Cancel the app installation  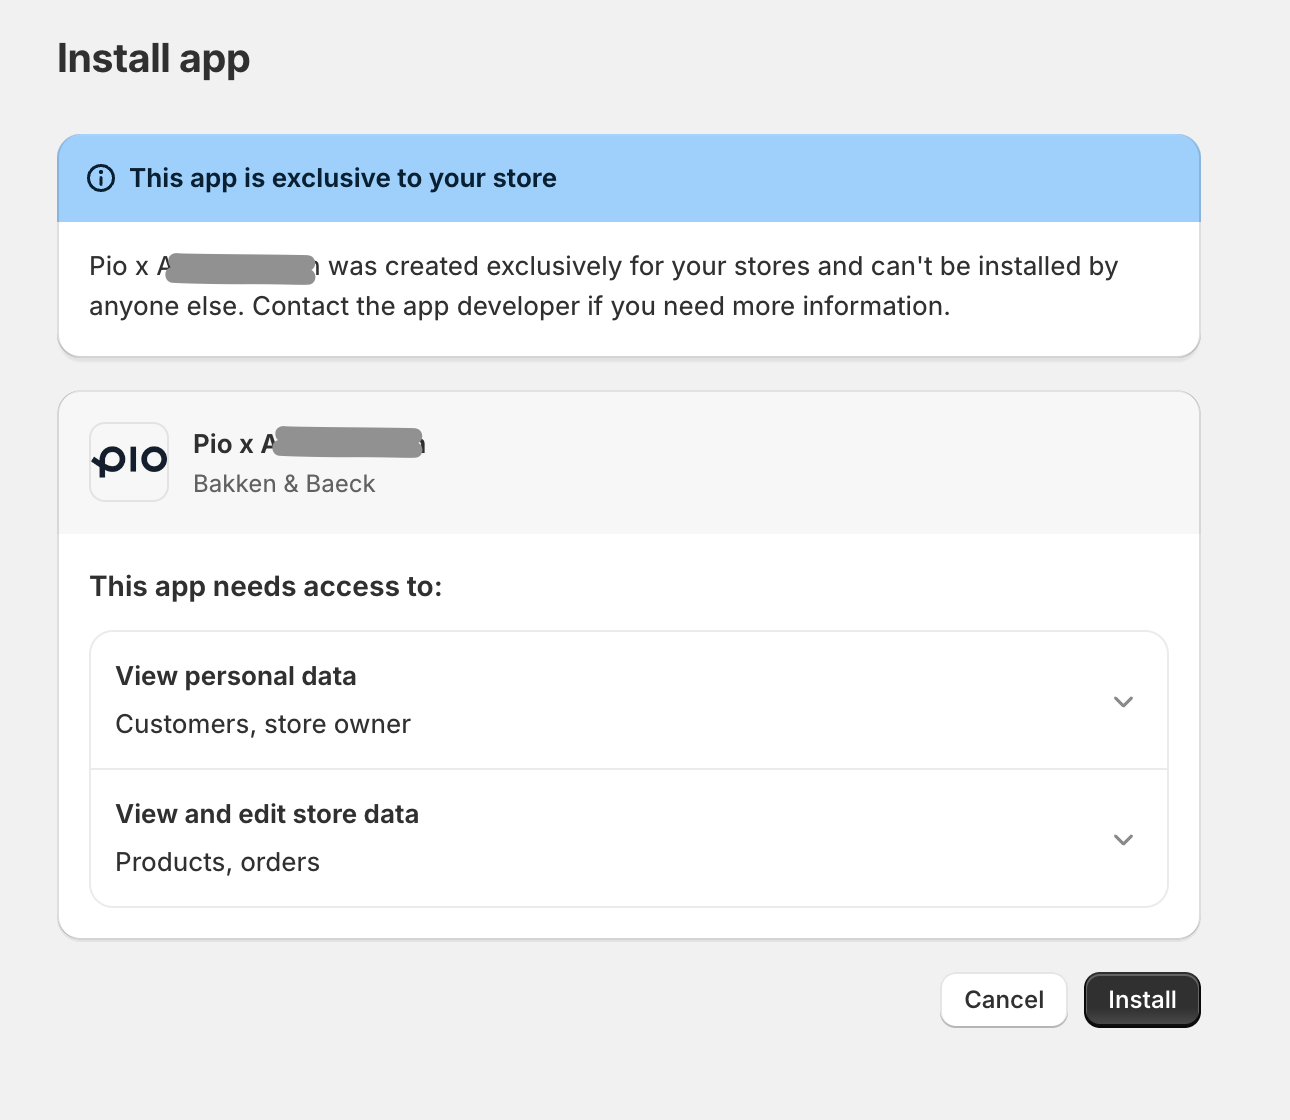pyautogui.click(x=1004, y=1000)
